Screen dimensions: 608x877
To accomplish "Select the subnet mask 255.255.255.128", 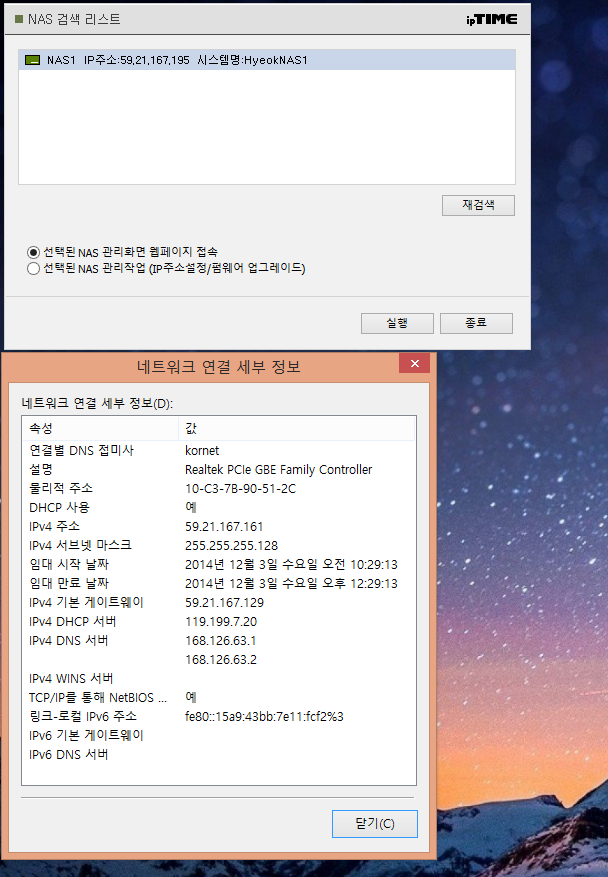I will click(232, 545).
